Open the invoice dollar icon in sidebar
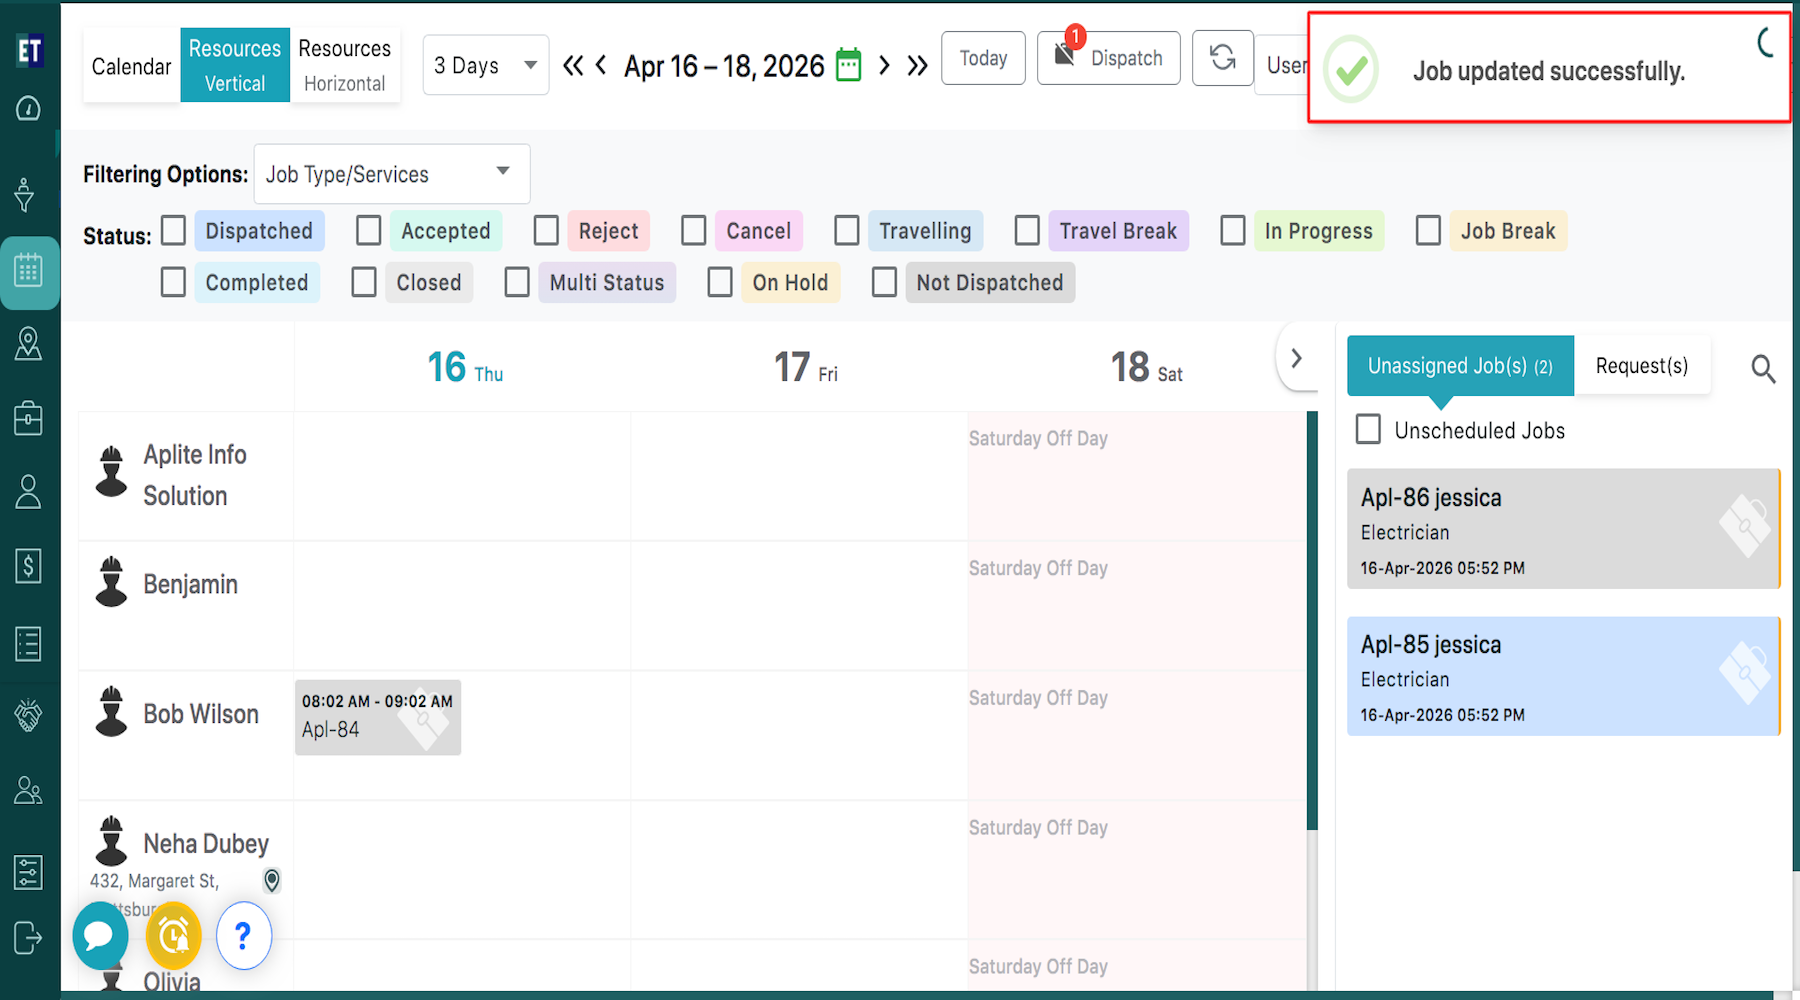The height and width of the screenshot is (1000, 1800). (28, 566)
